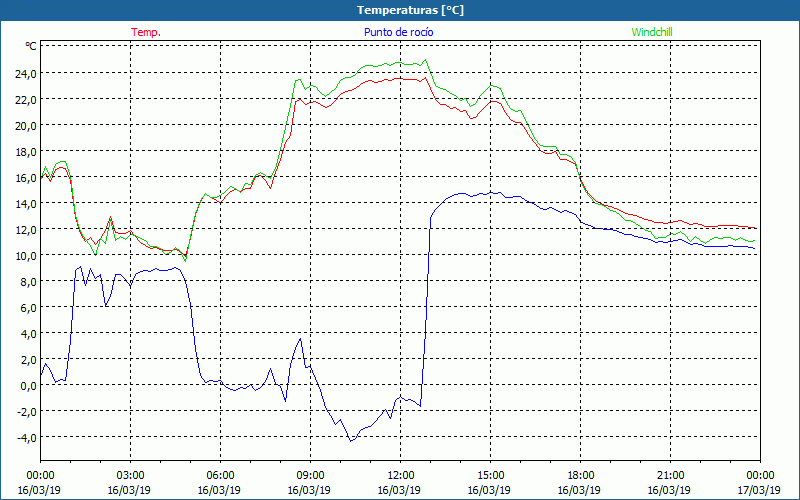Click the '6,0' y-axis value
The image size is (800, 500).
pos(29,308)
